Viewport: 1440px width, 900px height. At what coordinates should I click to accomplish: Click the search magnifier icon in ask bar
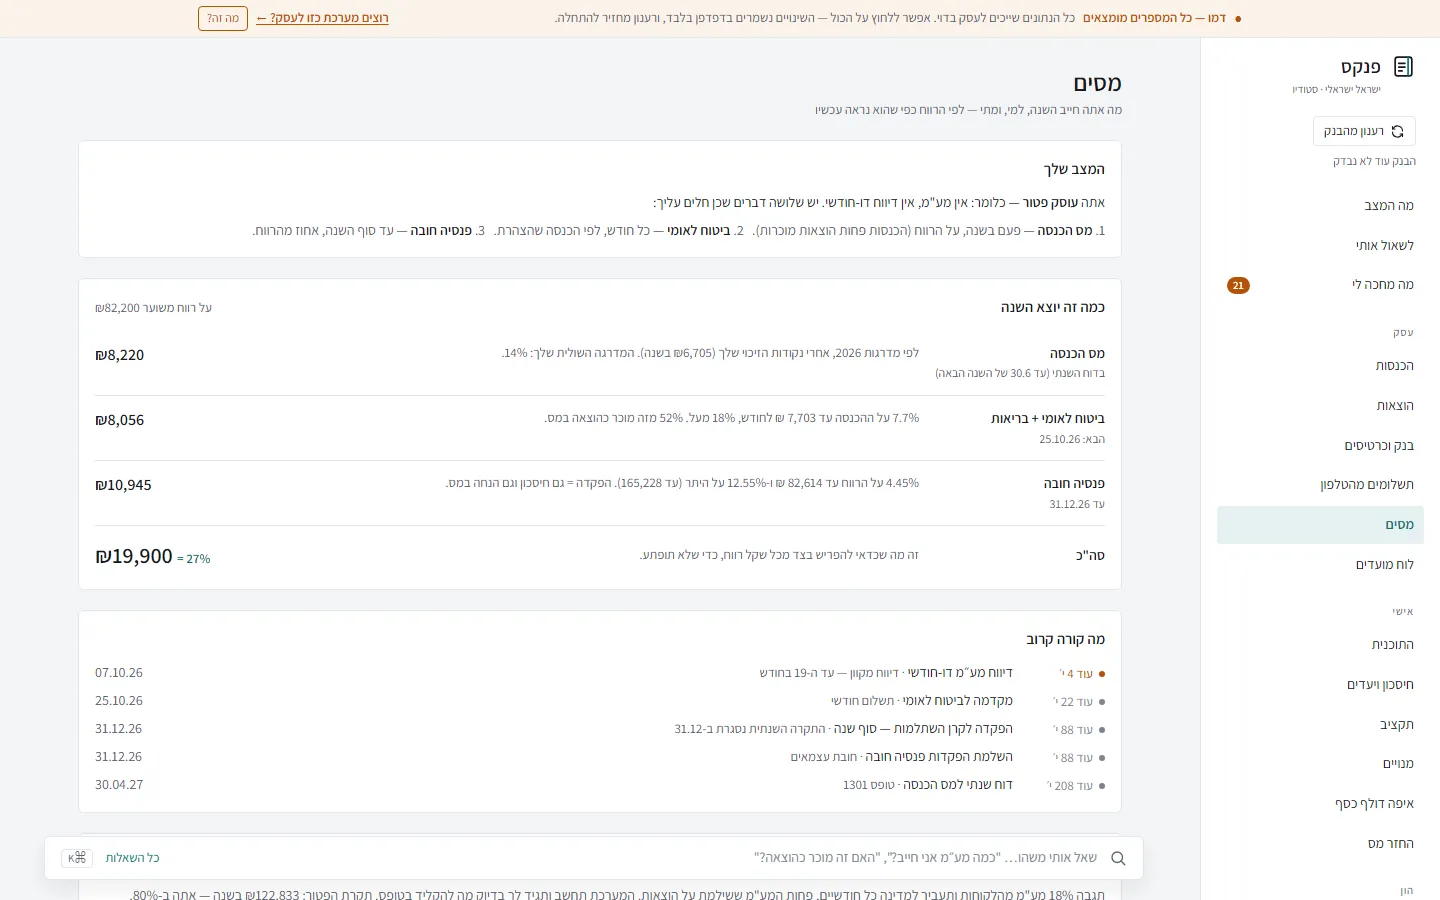(1118, 858)
